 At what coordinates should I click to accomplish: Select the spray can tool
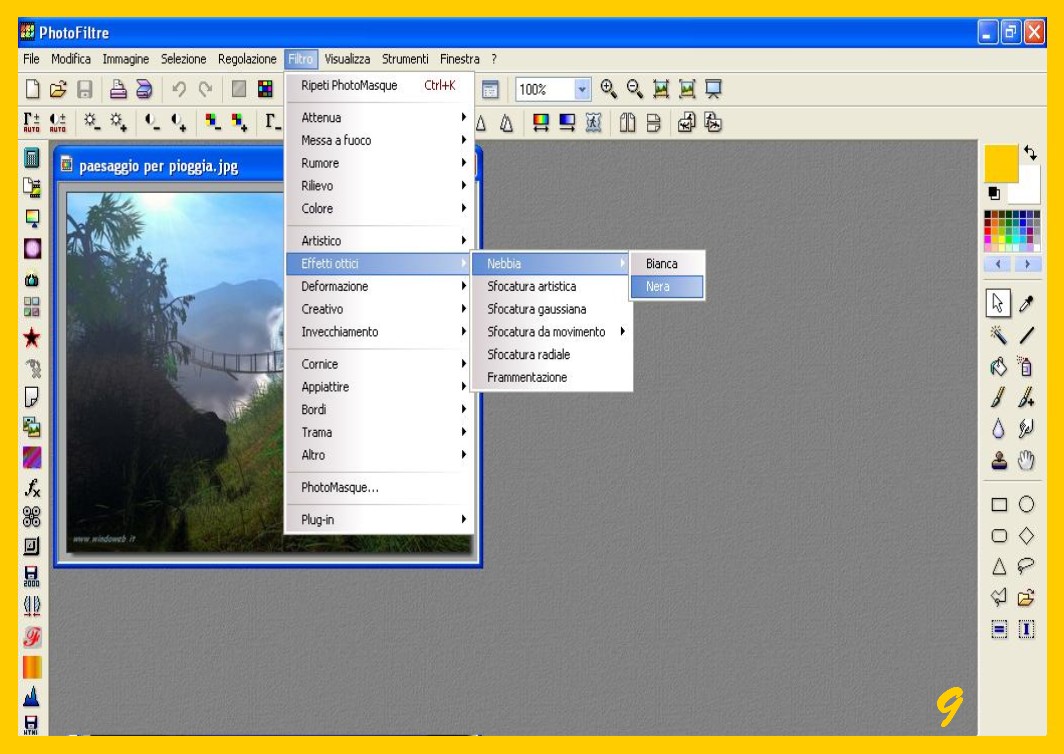pyautogui.click(x=1026, y=367)
